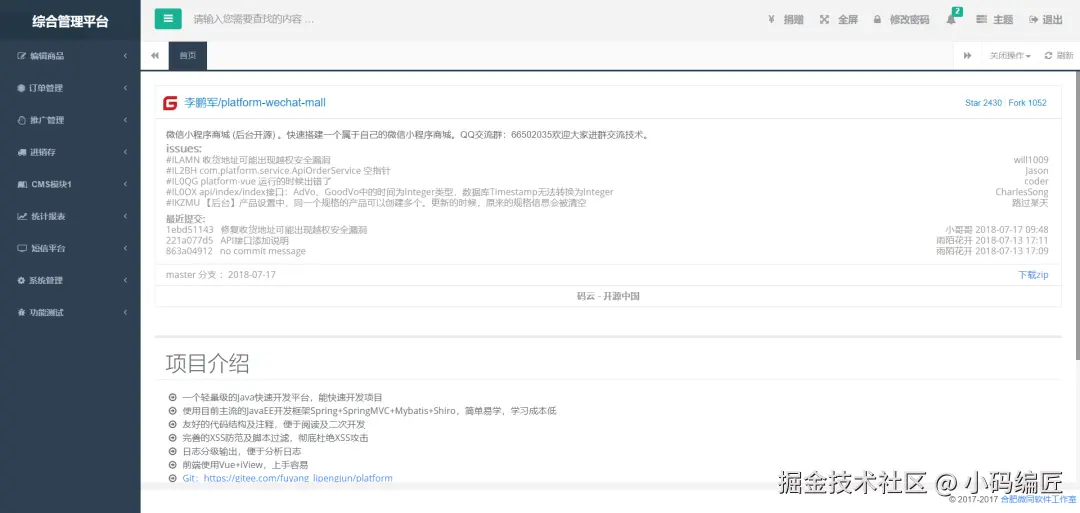Click the 项目介绍 heading
Screen dimensions: 1080x513
point(207,364)
